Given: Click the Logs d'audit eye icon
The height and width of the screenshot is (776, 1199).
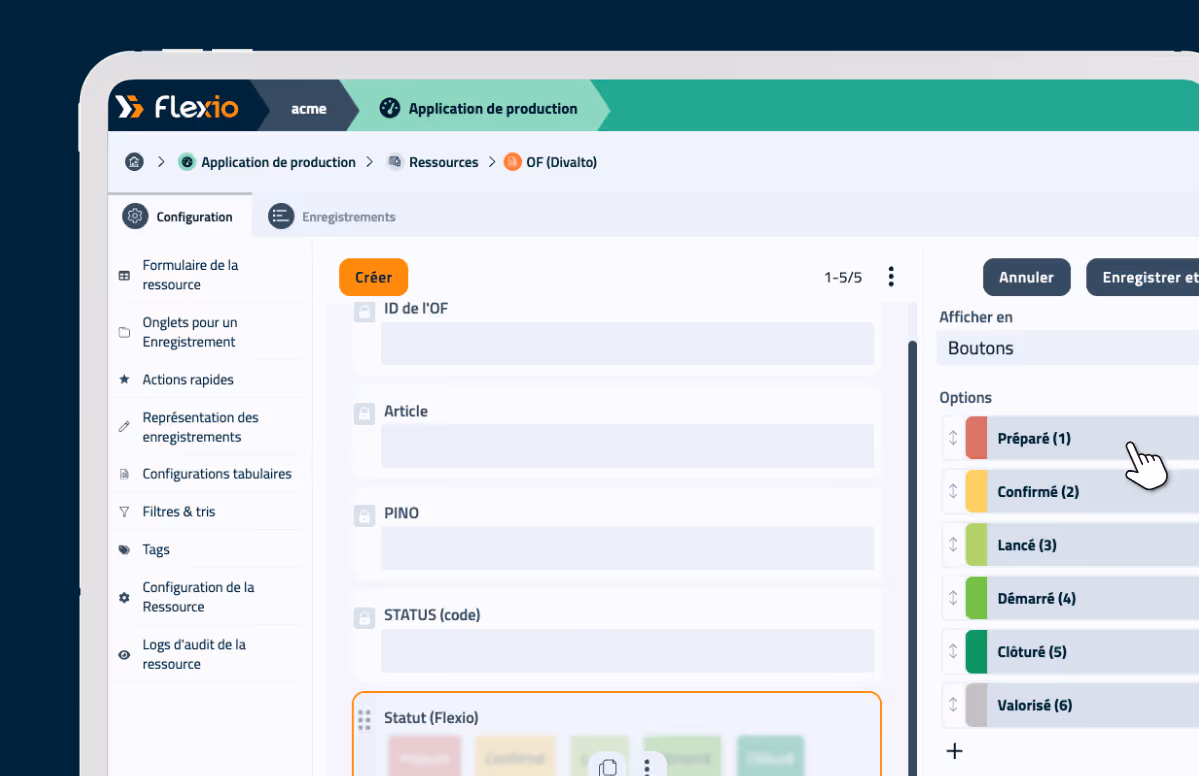Looking at the screenshot, I should click(x=124, y=654).
